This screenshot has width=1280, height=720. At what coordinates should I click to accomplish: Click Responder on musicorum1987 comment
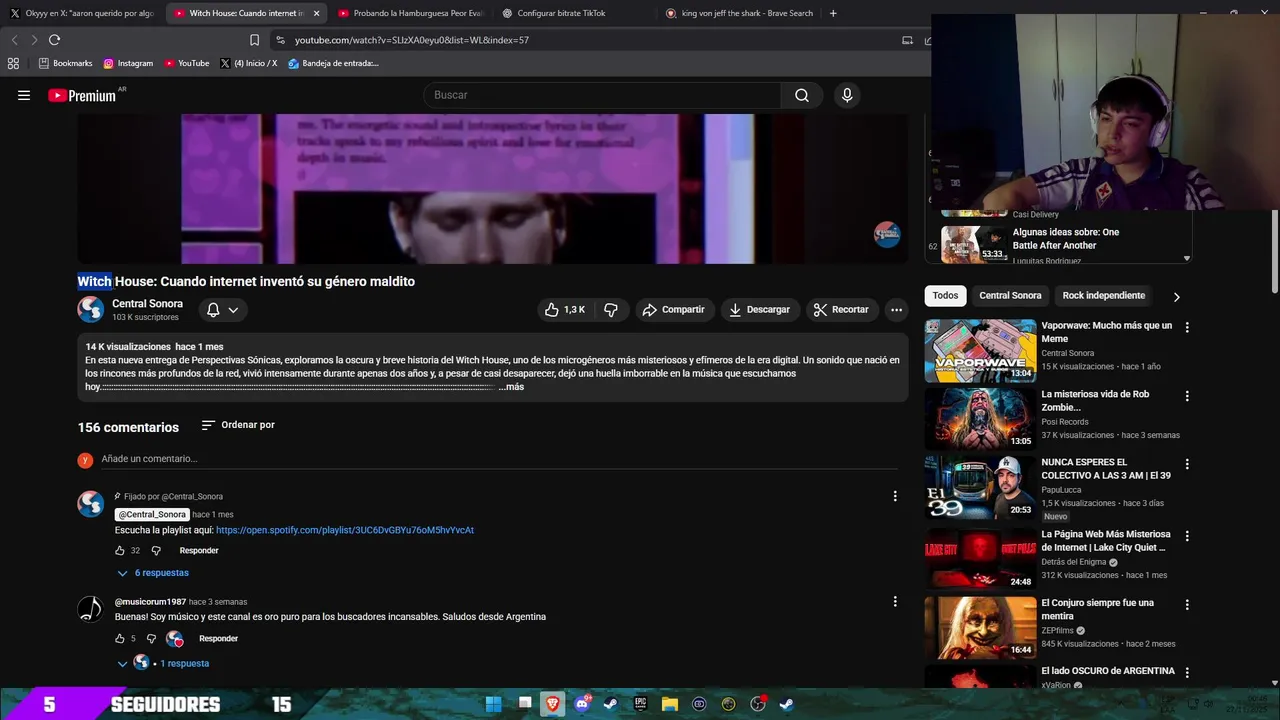(x=218, y=638)
